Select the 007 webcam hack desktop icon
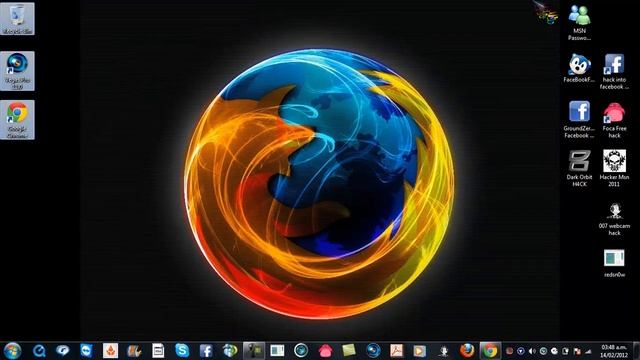 pyautogui.click(x=614, y=219)
